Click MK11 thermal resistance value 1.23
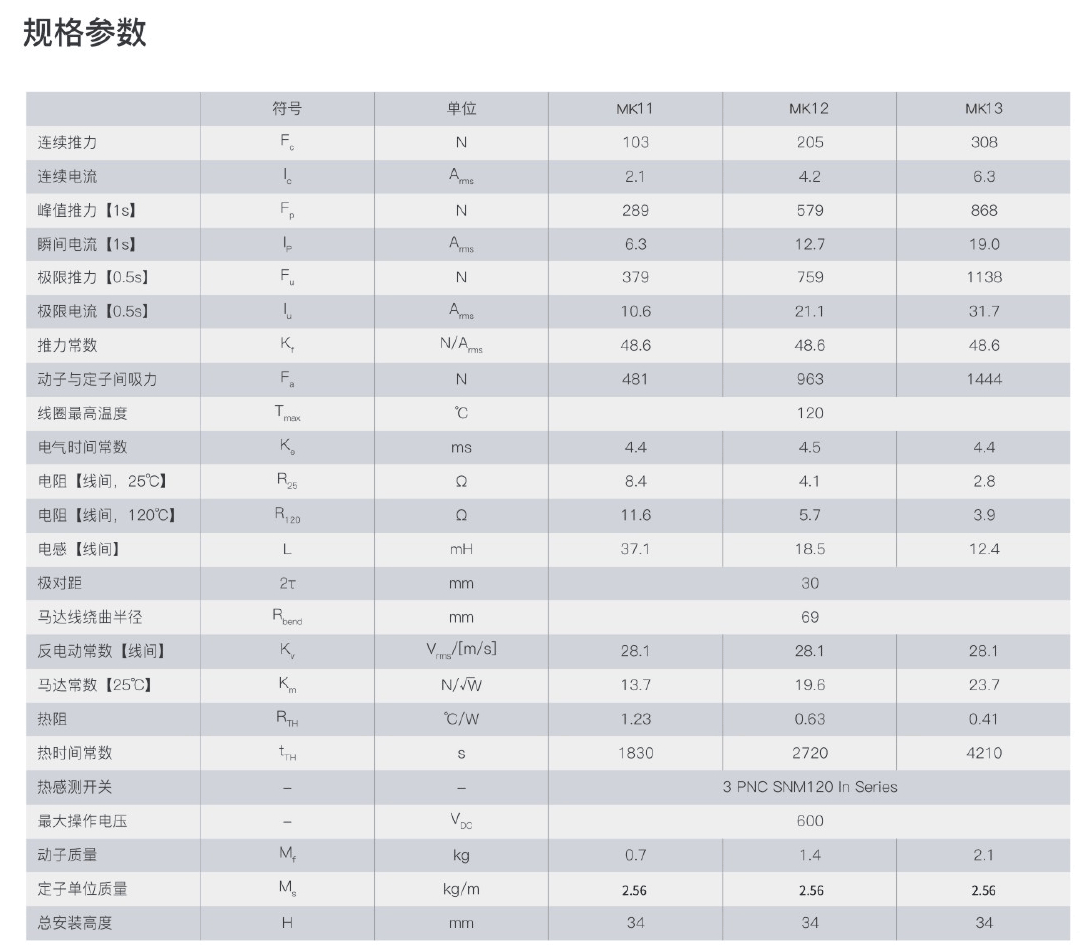This screenshot has width=1083, height=949. coord(635,719)
